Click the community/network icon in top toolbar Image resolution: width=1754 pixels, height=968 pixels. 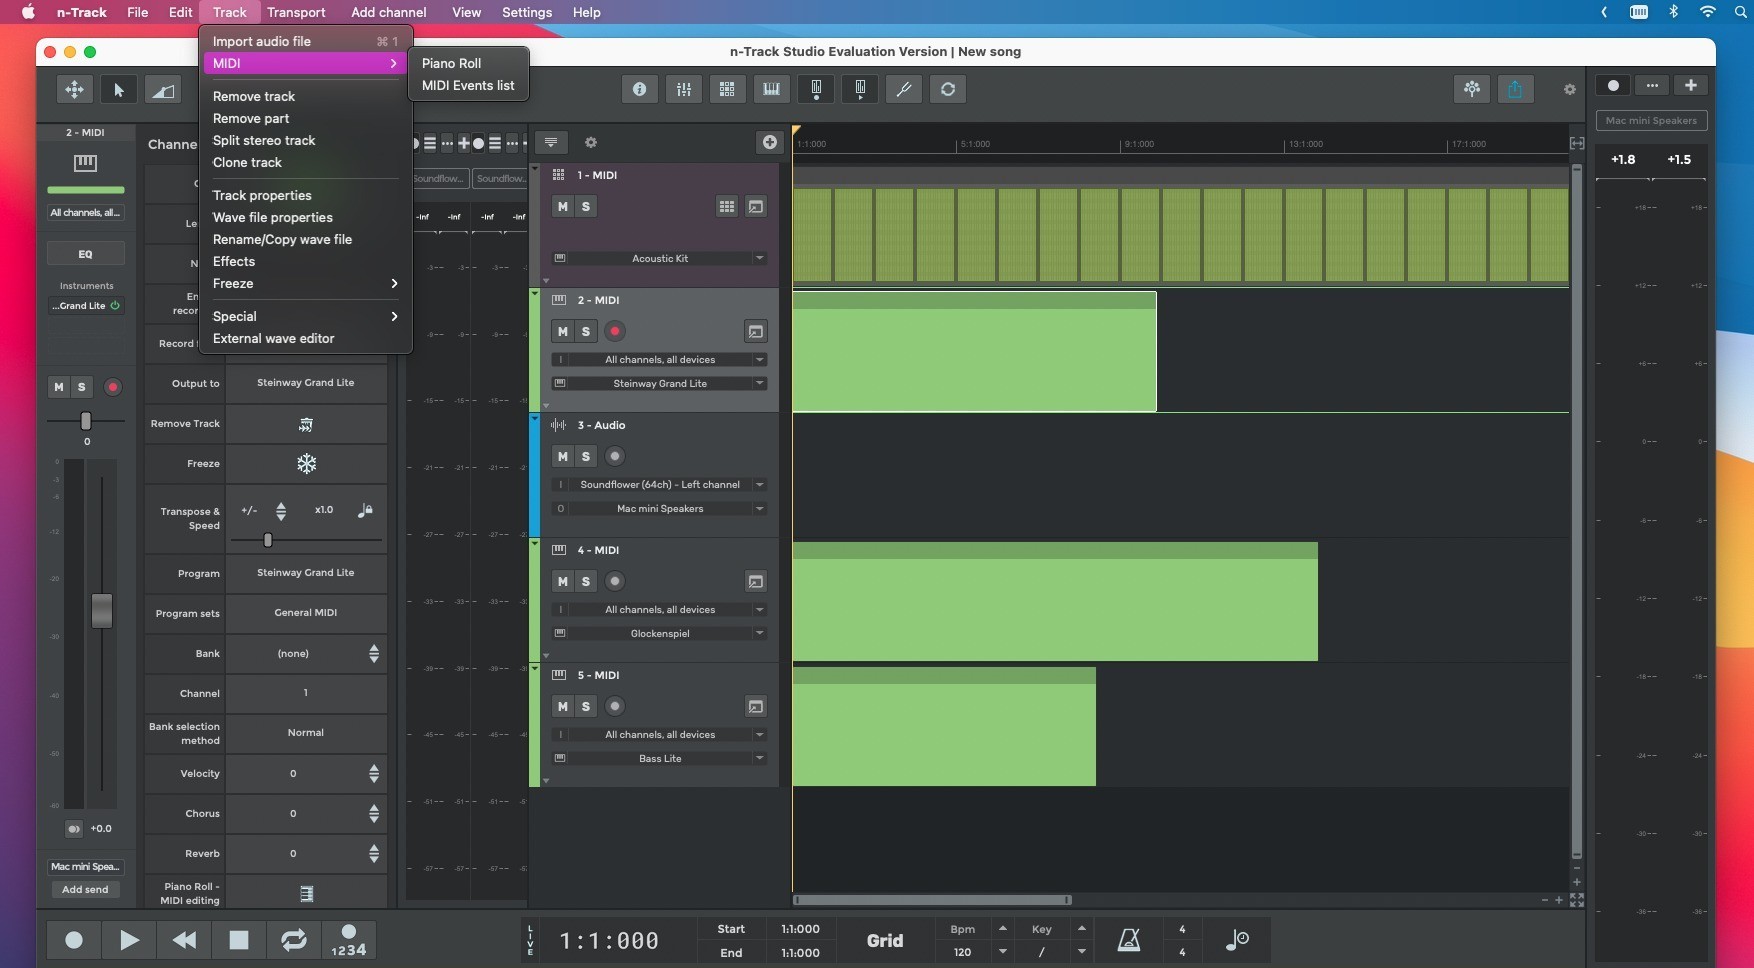(1471, 89)
